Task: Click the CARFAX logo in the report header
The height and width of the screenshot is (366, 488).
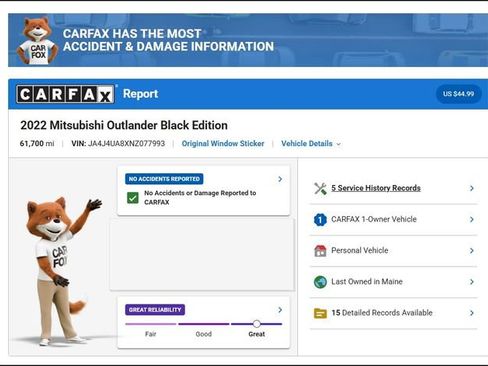Action: coord(65,94)
